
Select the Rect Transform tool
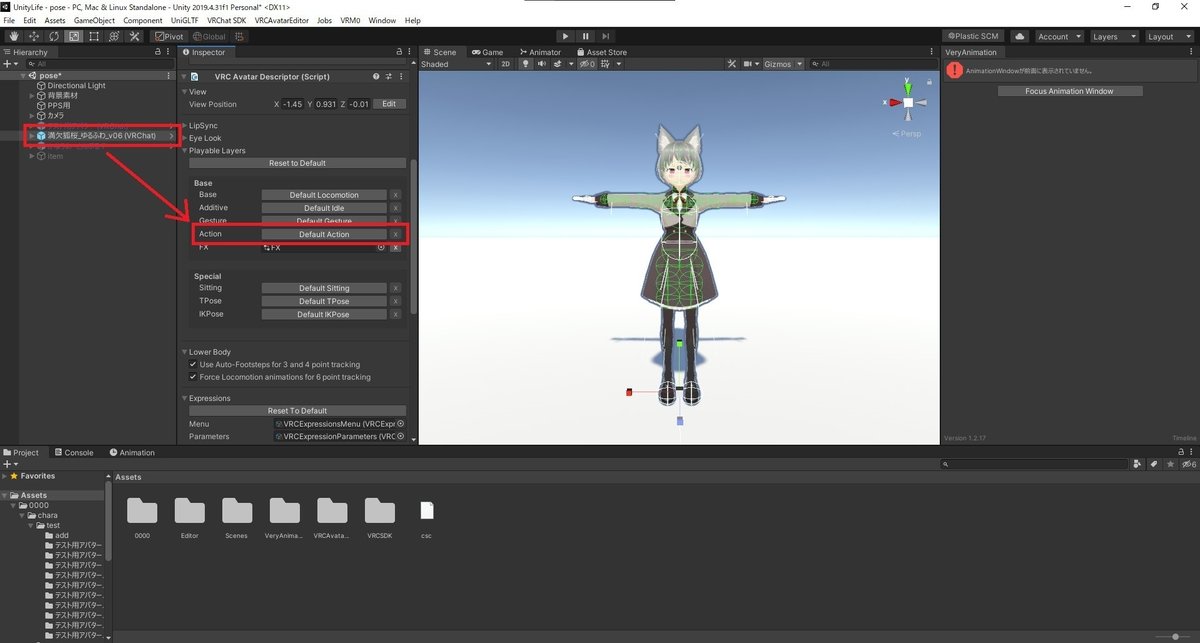click(92, 36)
